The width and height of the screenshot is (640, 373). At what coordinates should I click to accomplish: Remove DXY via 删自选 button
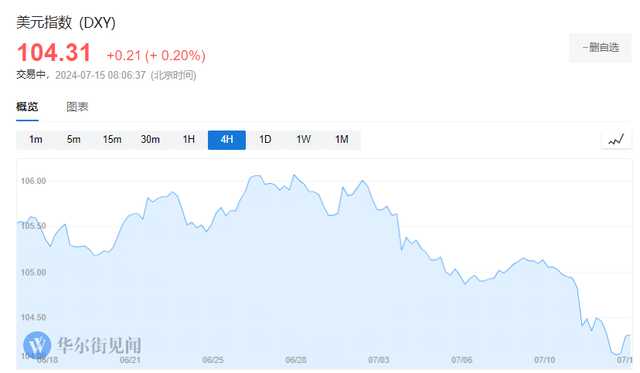(x=600, y=48)
